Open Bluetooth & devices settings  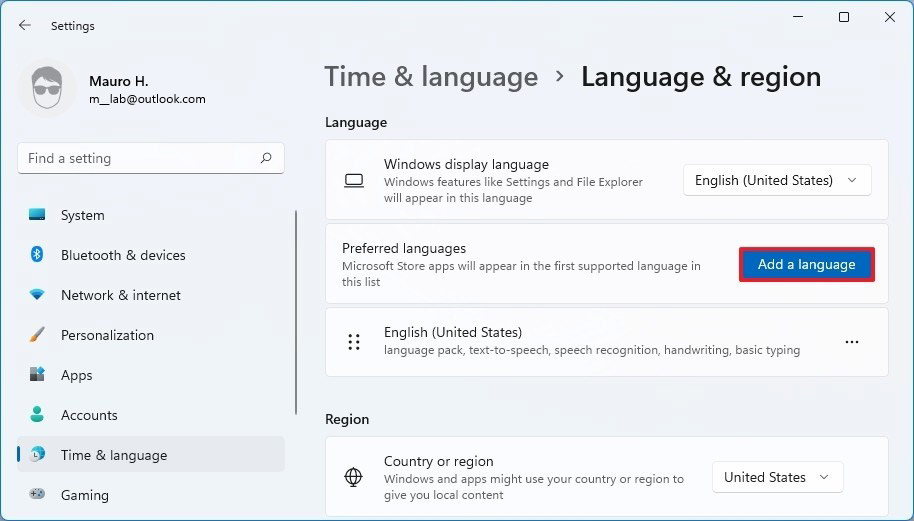click(151, 255)
